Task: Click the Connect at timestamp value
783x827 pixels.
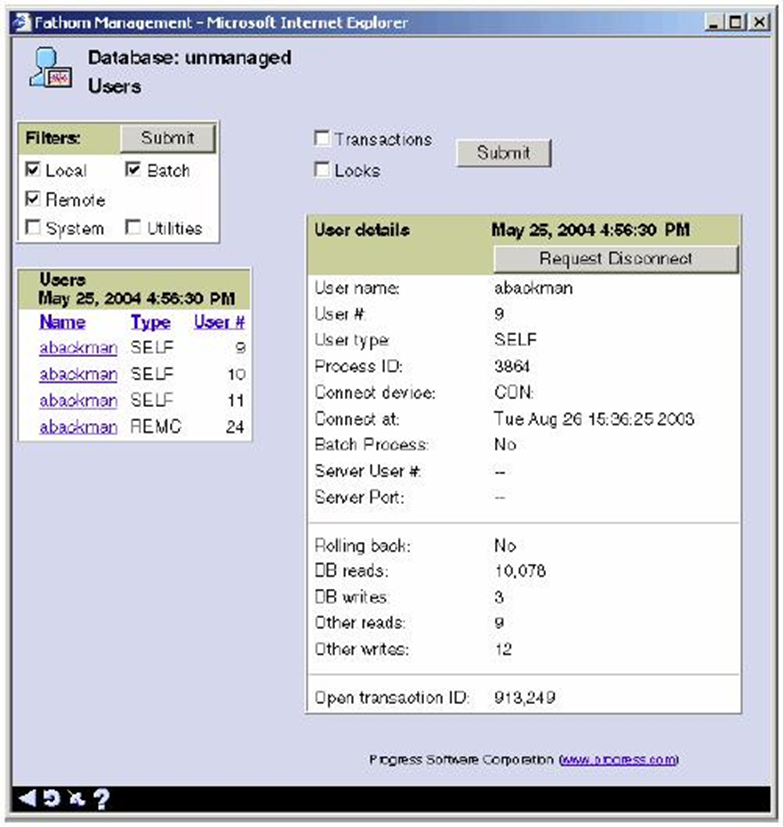Action: point(594,419)
